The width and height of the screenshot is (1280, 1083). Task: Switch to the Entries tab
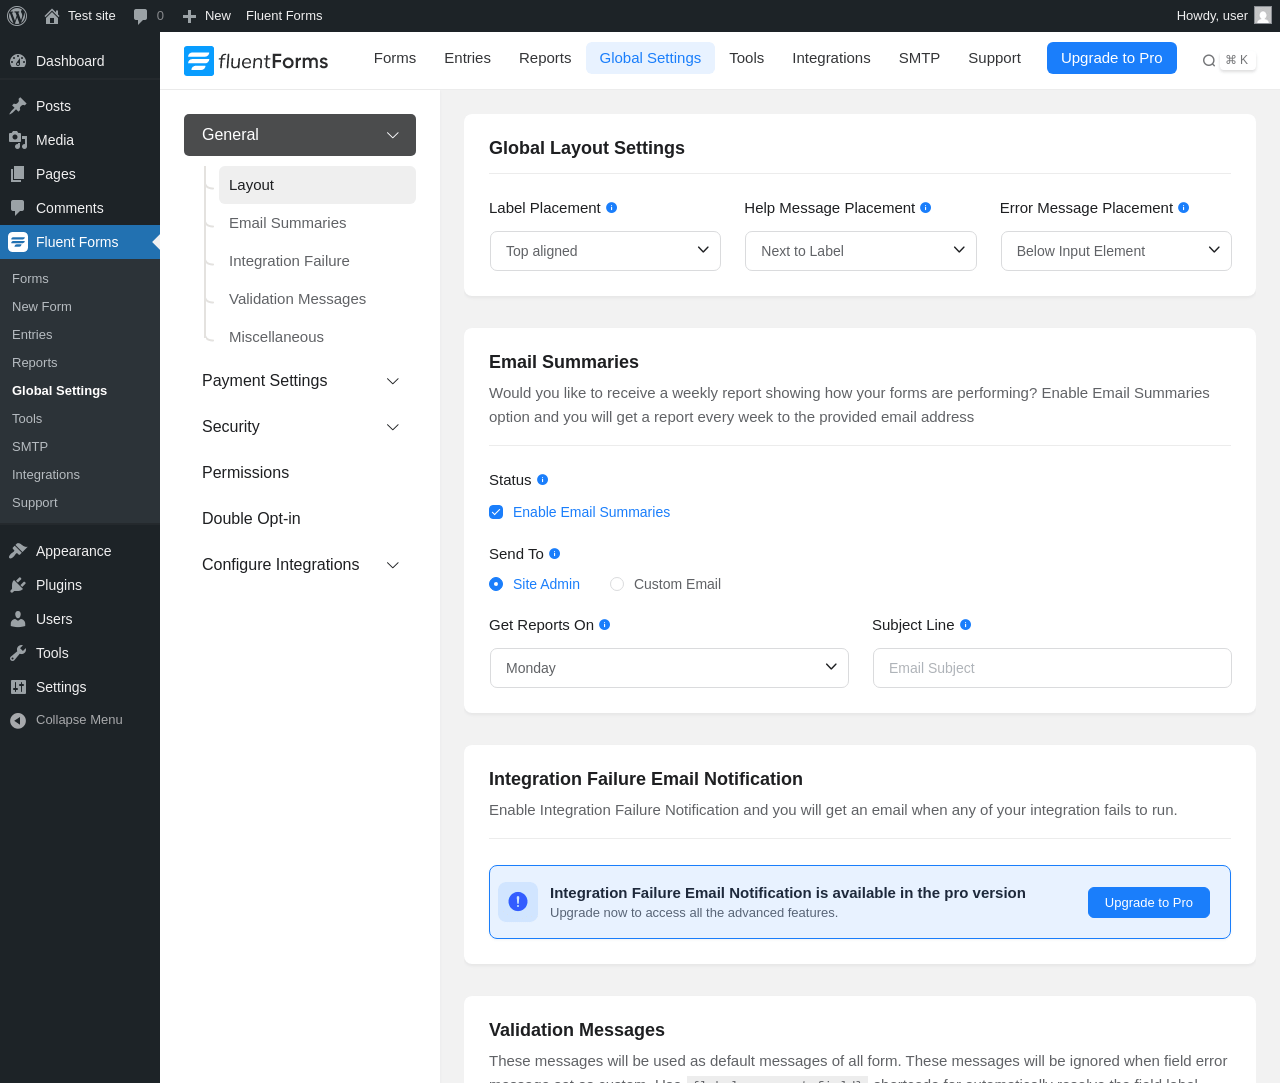pos(467,58)
